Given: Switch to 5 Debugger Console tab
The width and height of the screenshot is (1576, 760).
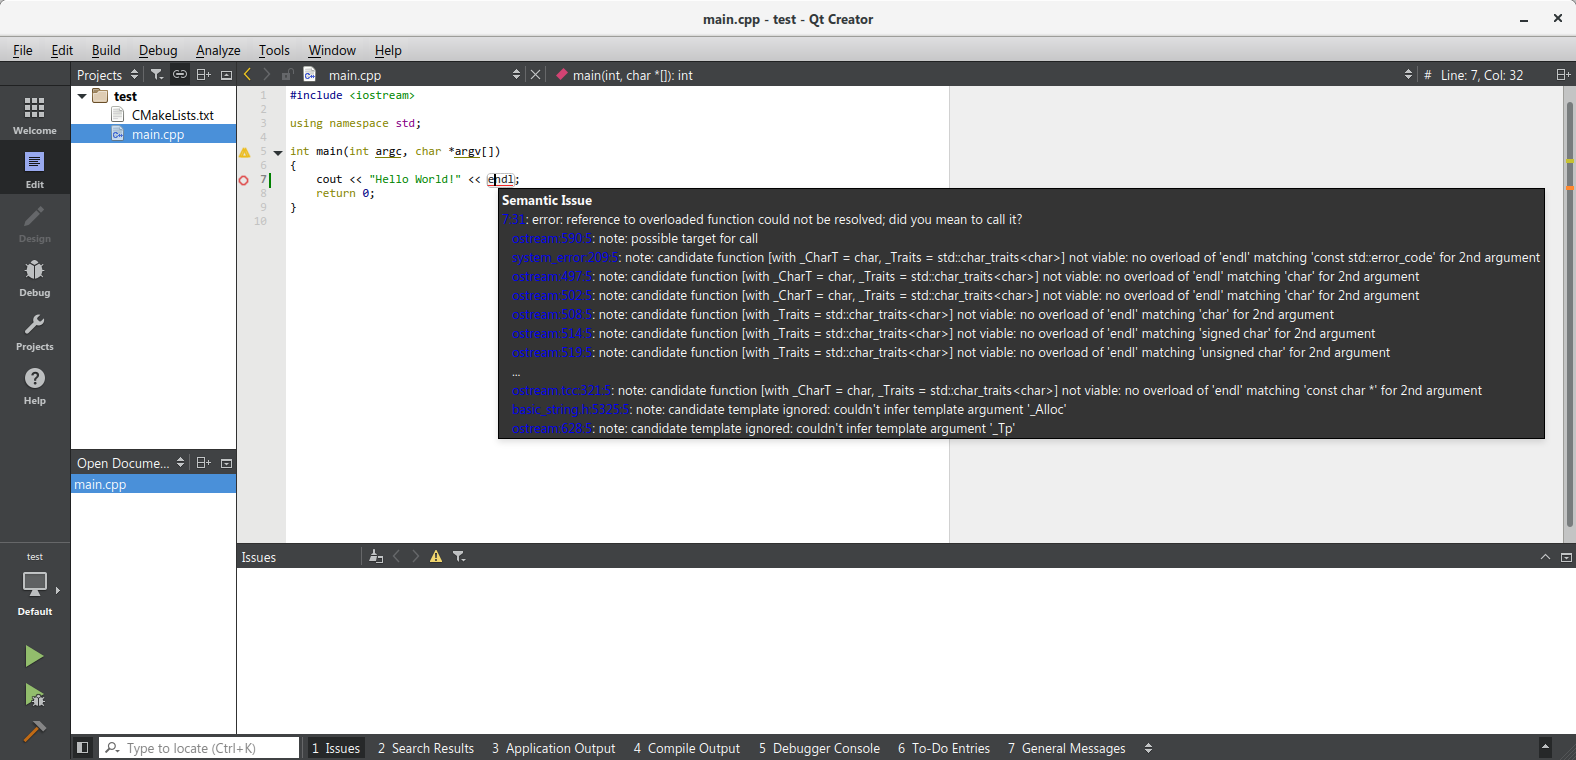Looking at the screenshot, I should 819,747.
